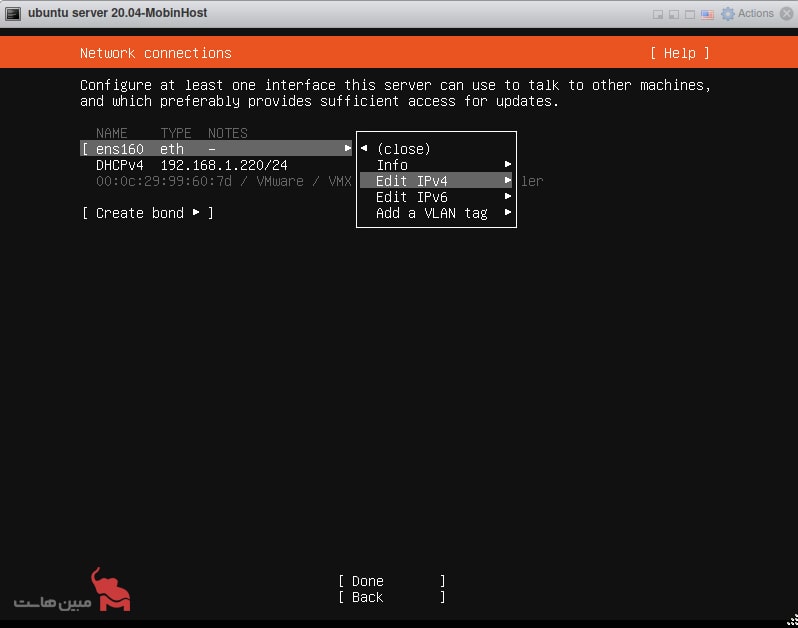
Task: Select the ens160 eth interface row
Action: tap(216, 149)
